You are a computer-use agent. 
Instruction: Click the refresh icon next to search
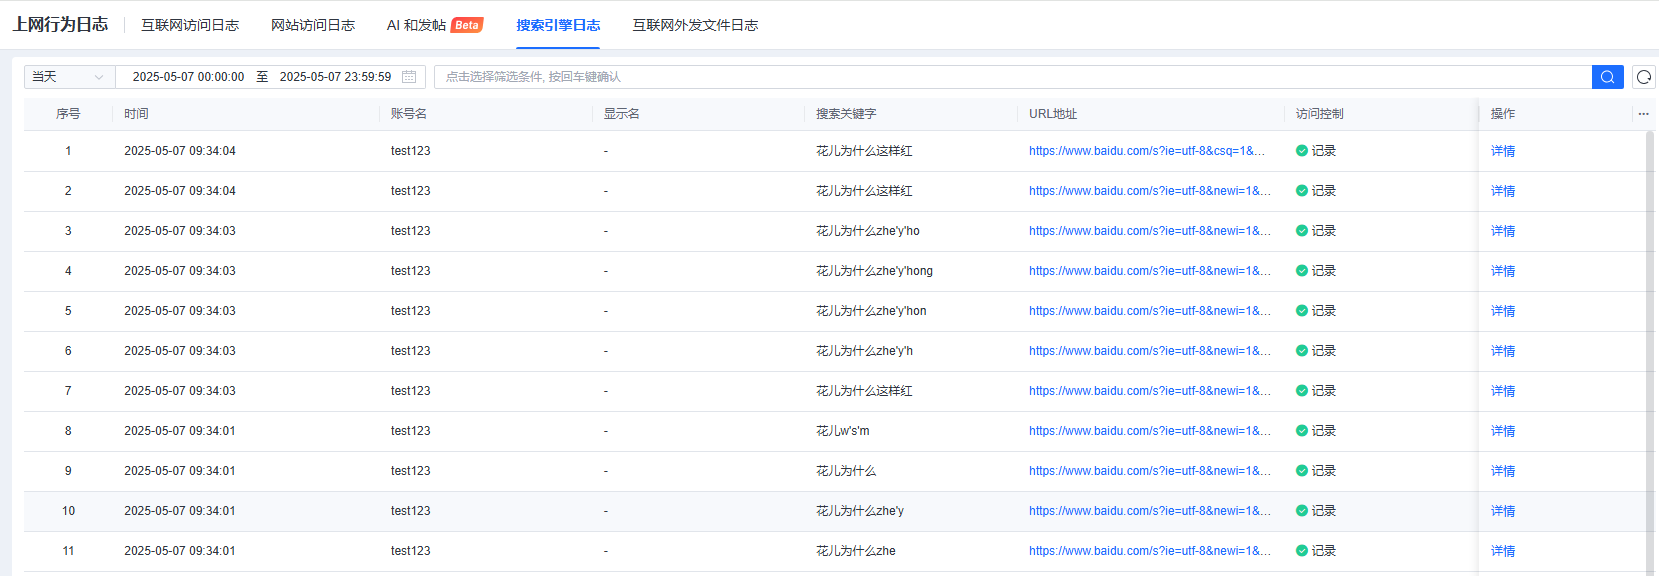pos(1644,77)
